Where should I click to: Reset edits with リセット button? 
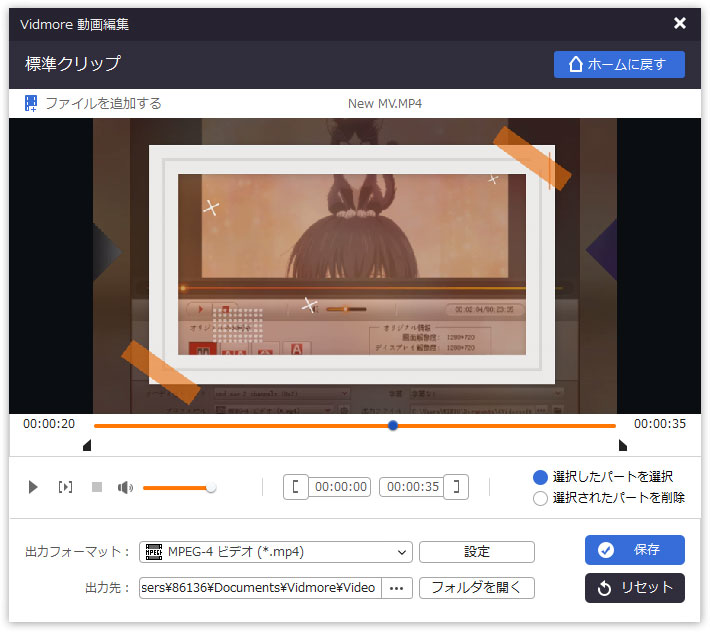point(635,588)
